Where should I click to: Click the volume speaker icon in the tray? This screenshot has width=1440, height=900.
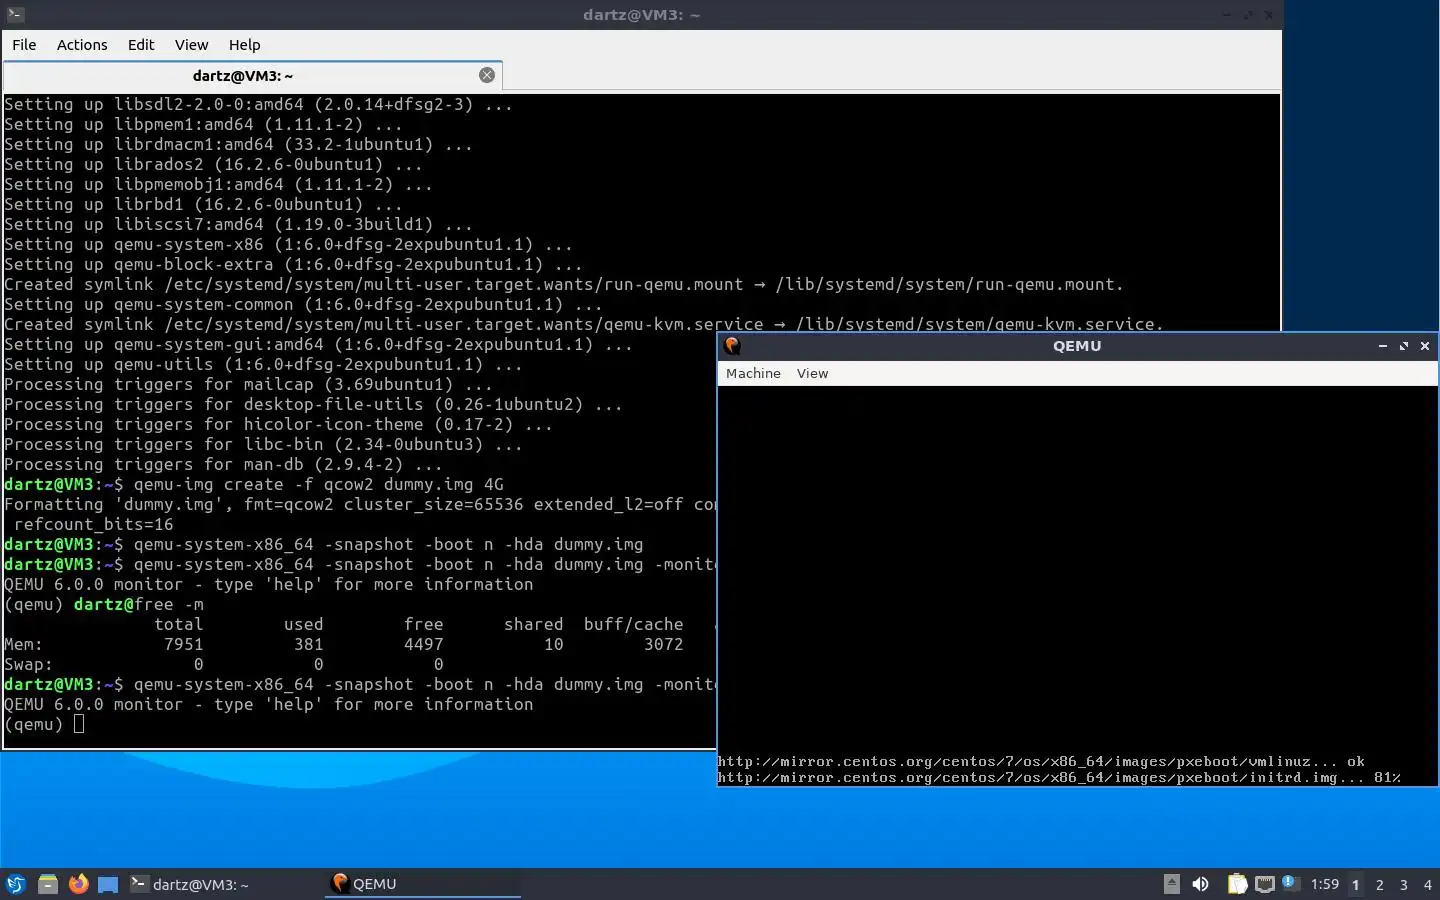coord(1201,884)
